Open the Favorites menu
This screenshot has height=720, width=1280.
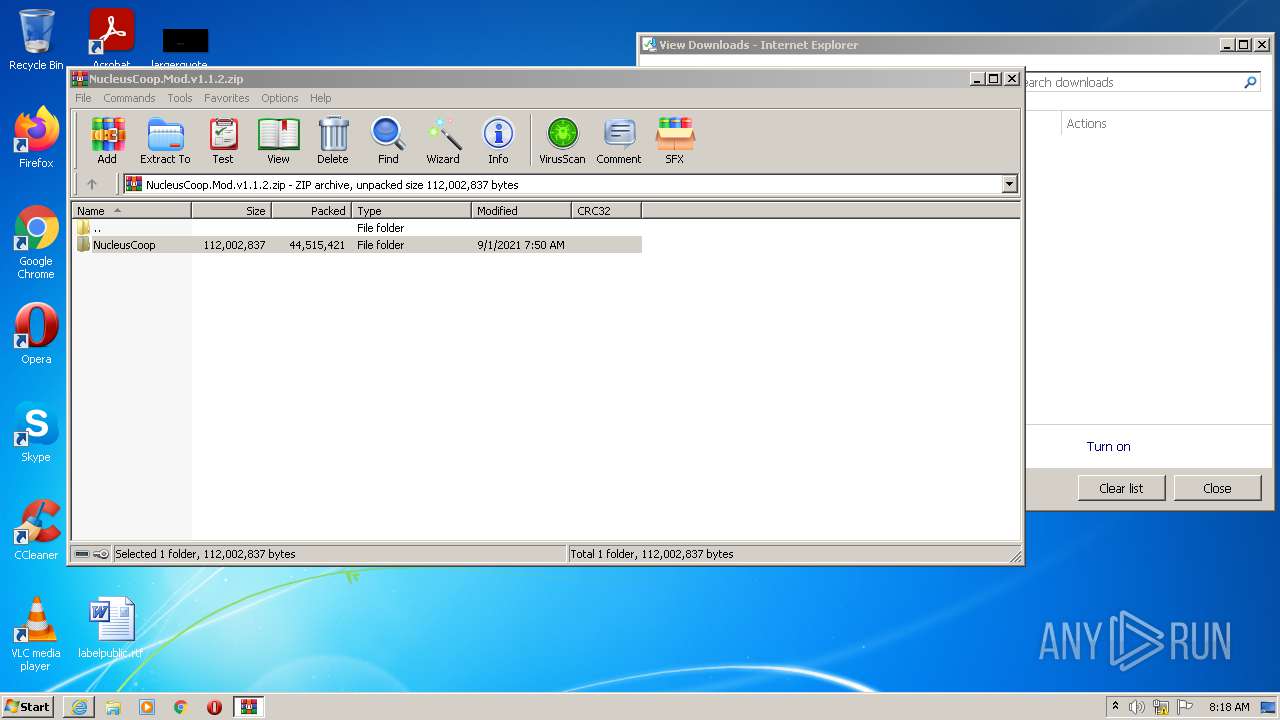[227, 98]
